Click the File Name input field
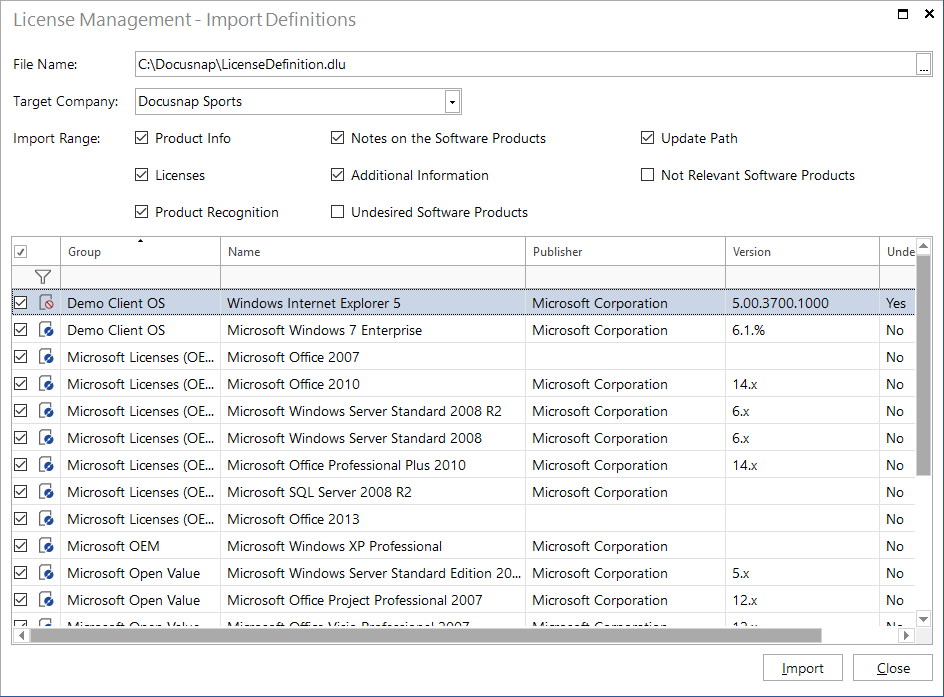The height and width of the screenshot is (697, 944). 525,64
